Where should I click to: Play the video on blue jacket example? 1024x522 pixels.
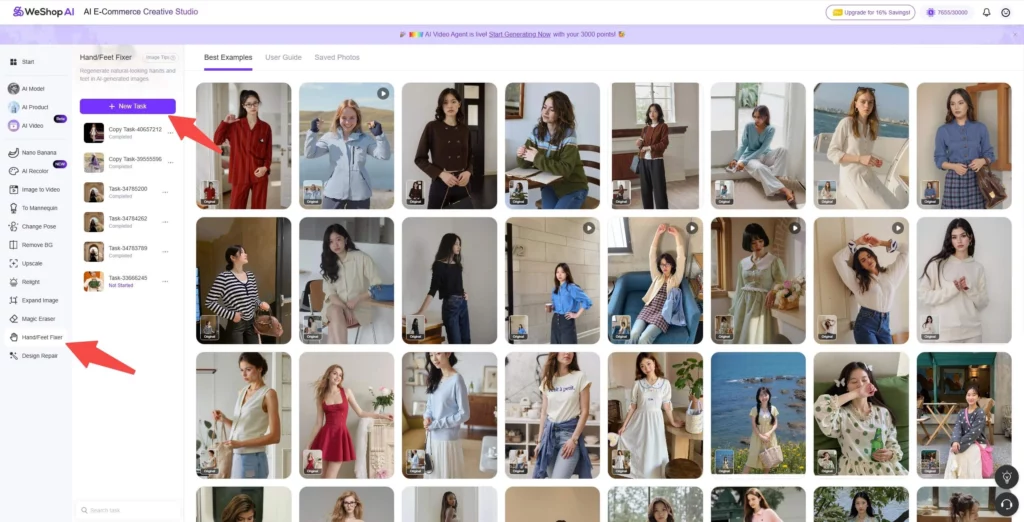[383, 93]
